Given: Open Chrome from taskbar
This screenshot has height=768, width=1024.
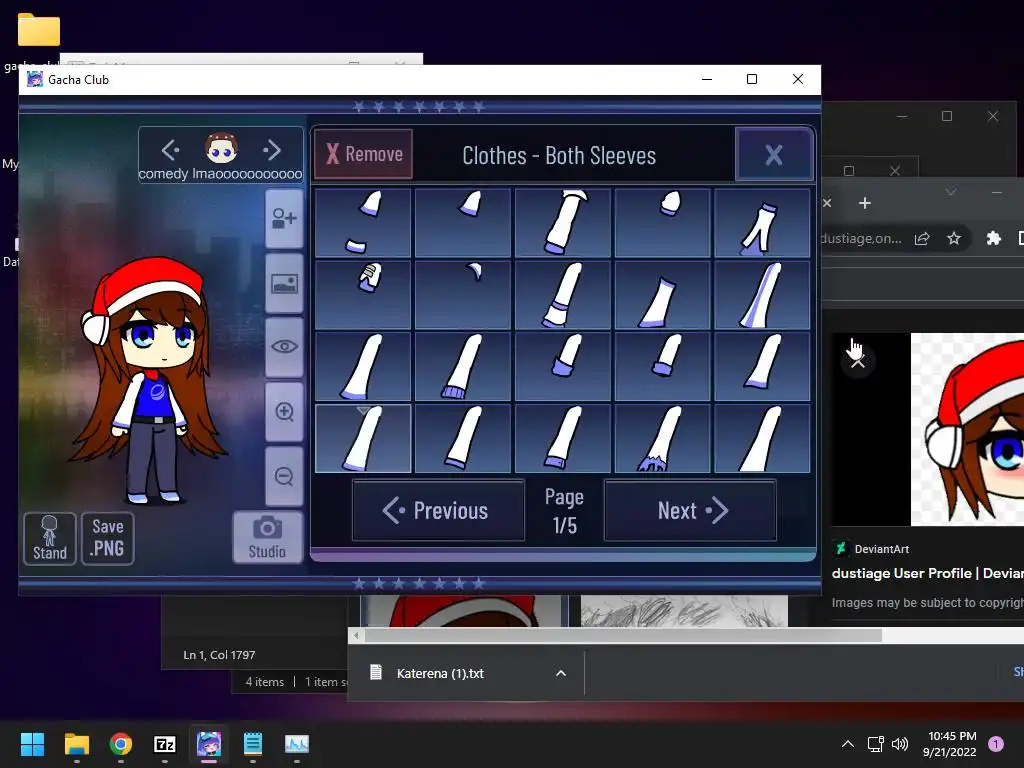Looking at the screenshot, I should point(121,744).
